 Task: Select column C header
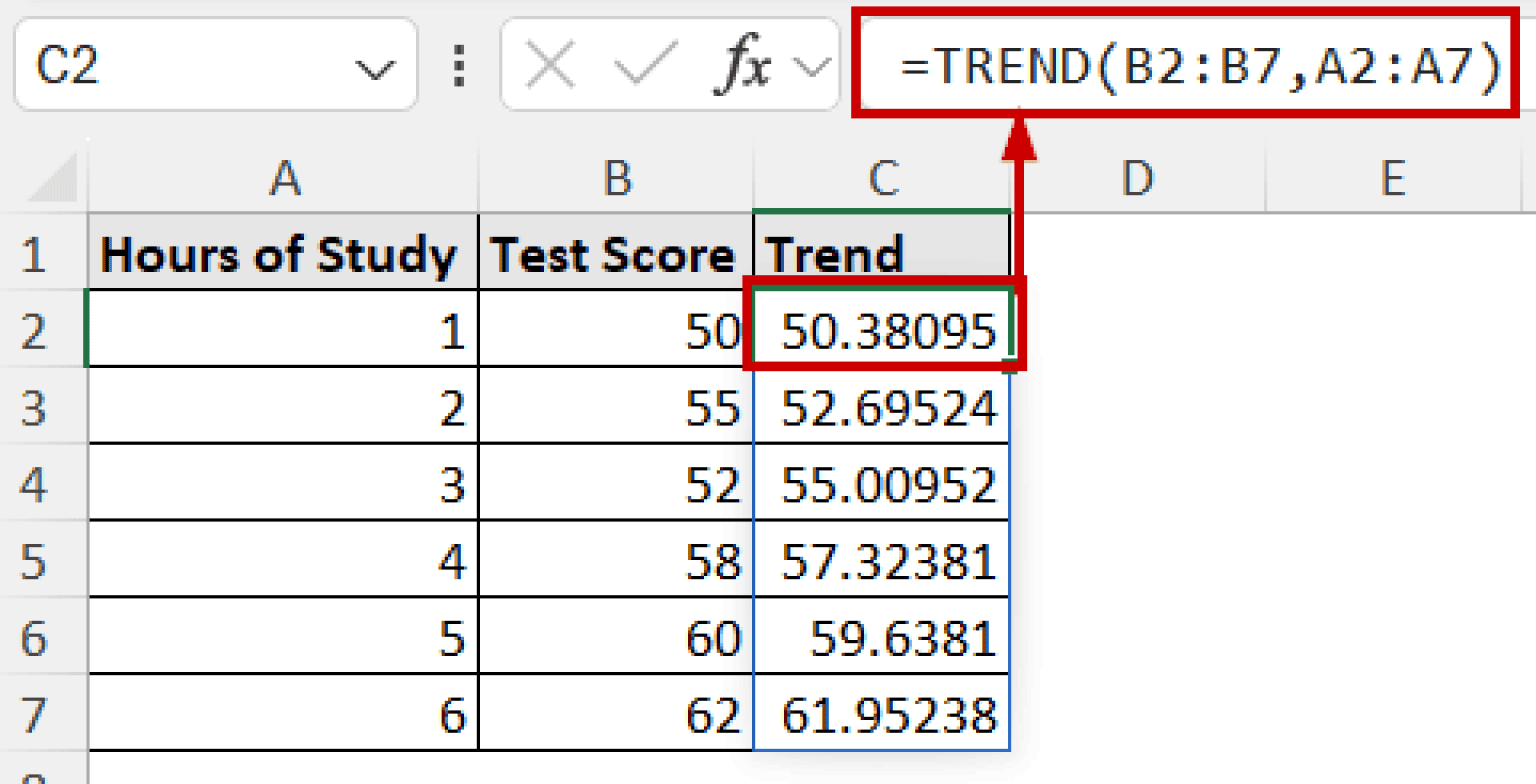point(881,179)
